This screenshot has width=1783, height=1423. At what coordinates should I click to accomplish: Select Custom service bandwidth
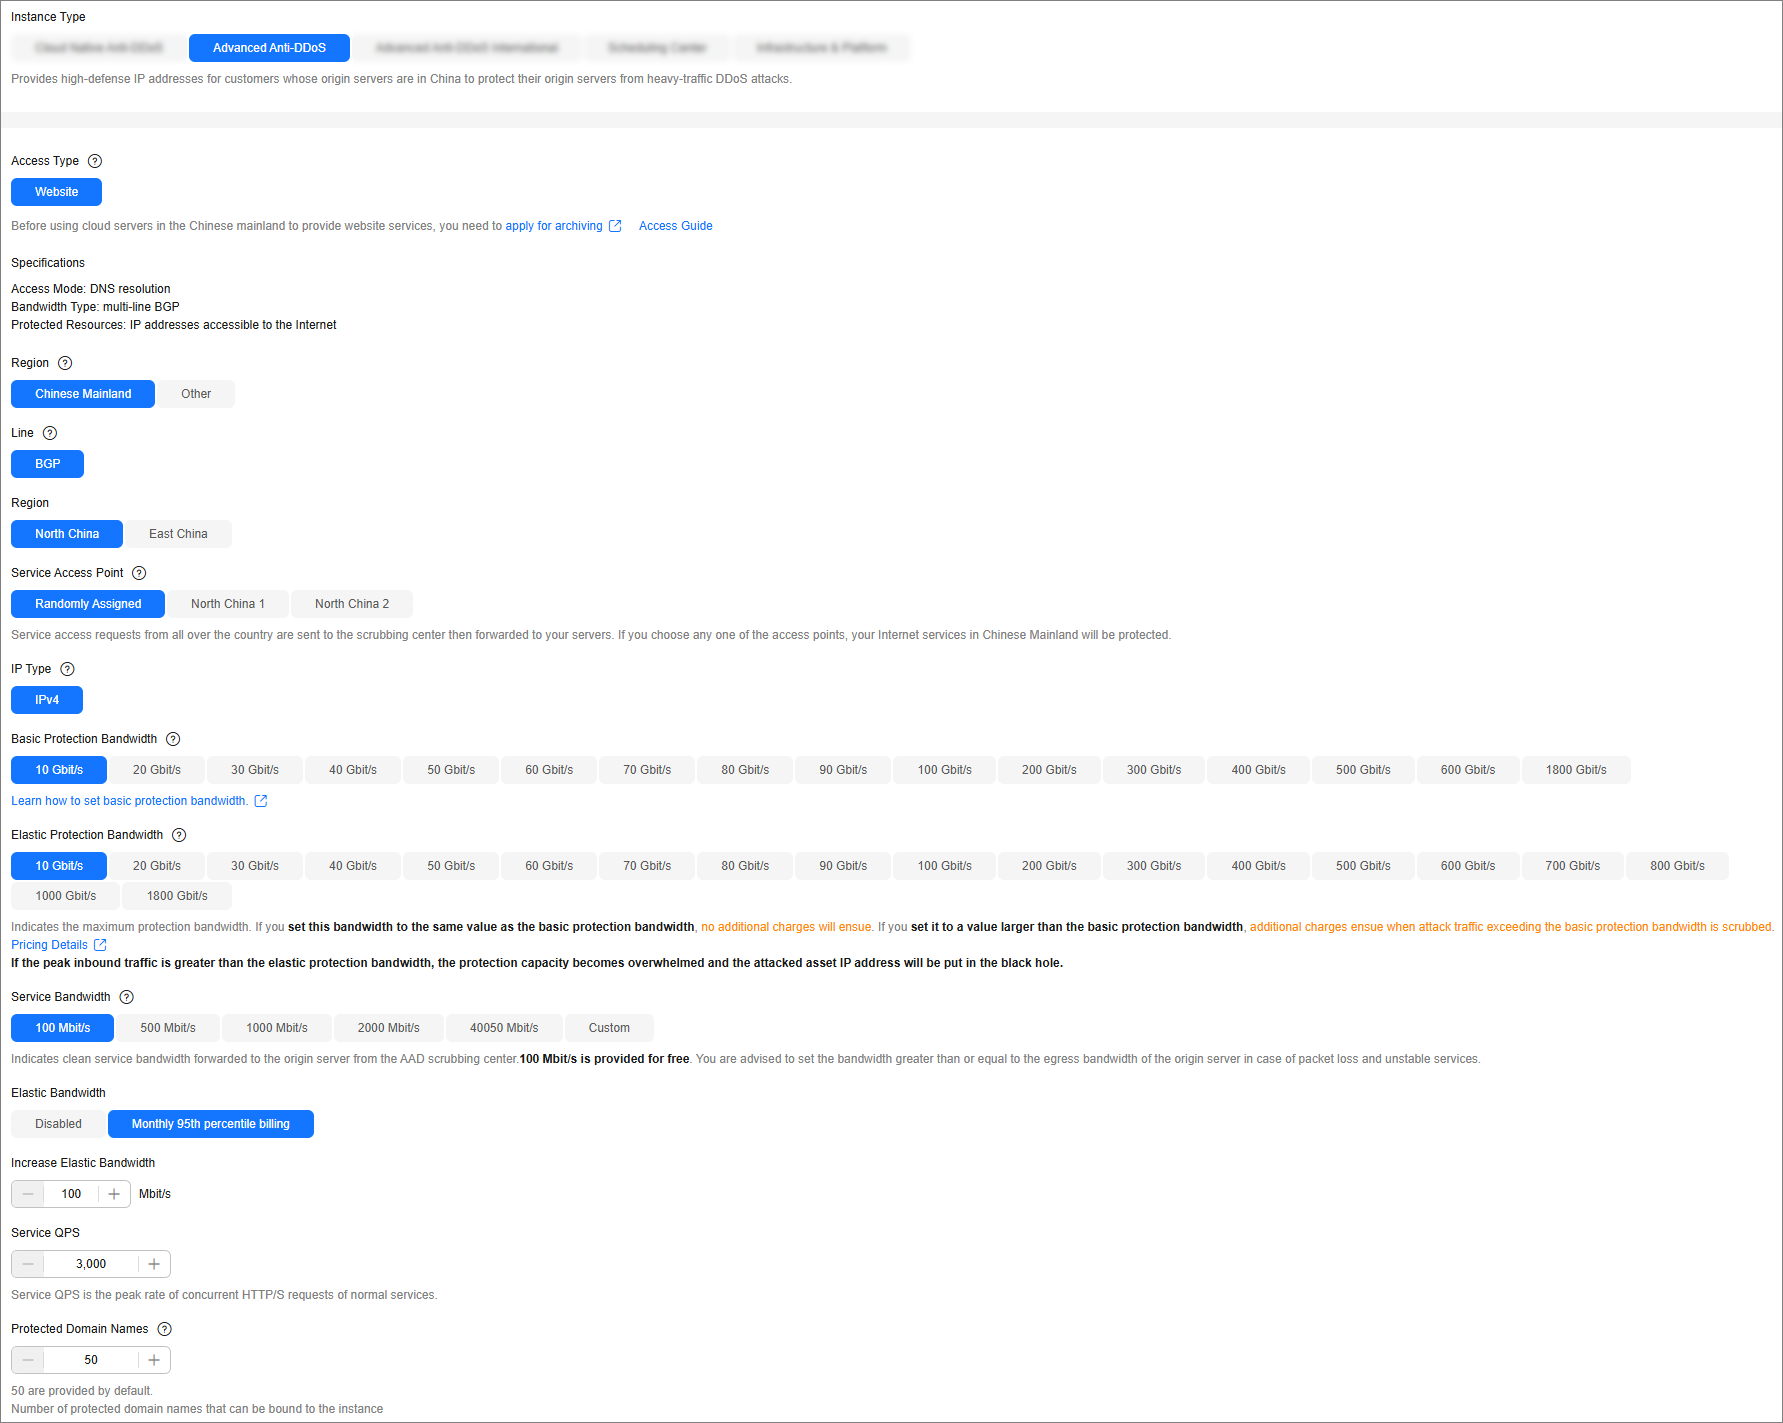(x=609, y=1028)
